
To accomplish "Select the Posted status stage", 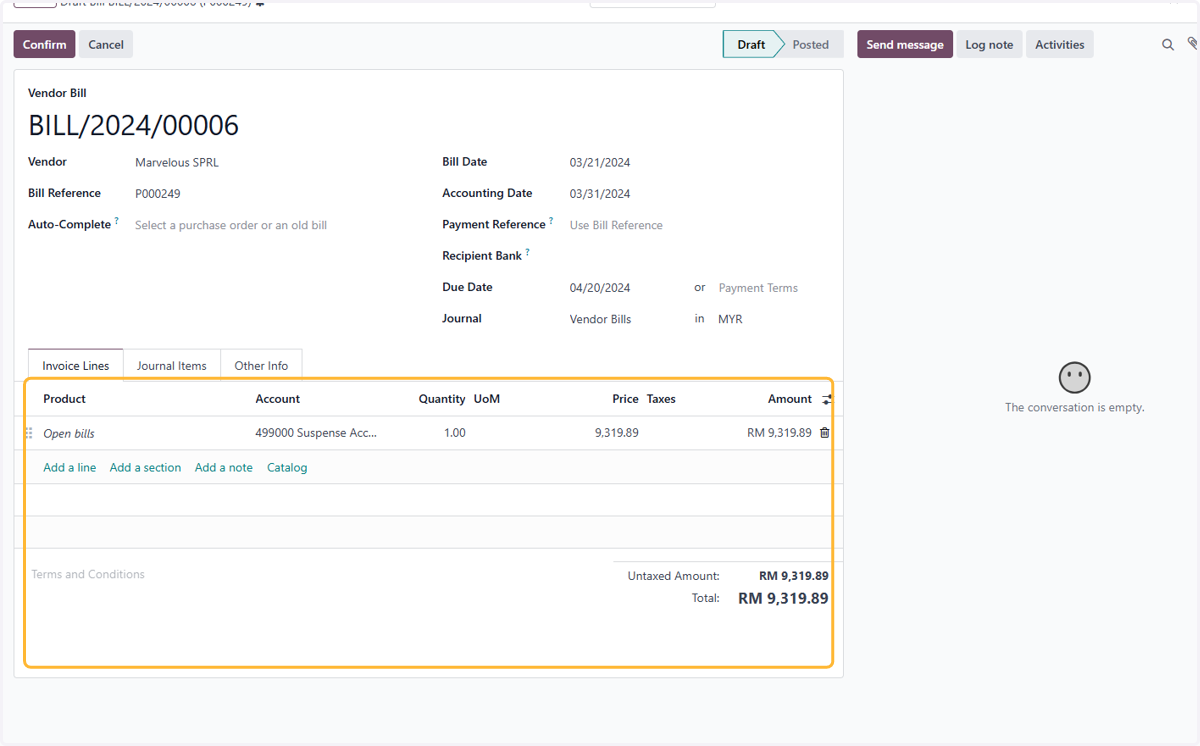I will click(811, 44).
